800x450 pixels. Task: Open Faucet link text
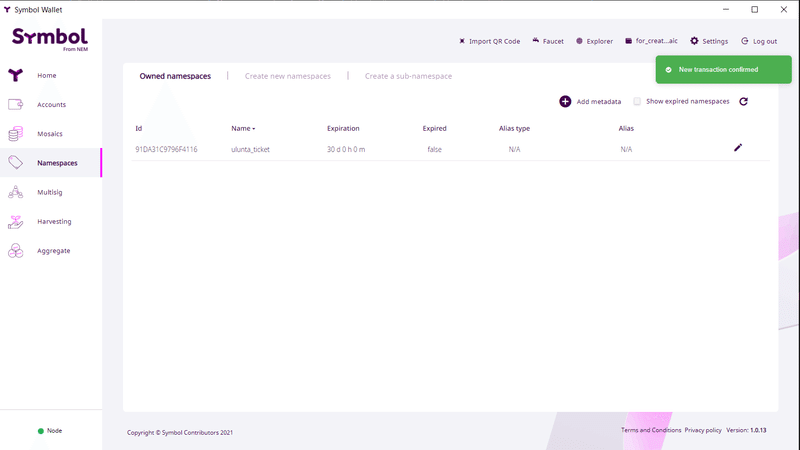(x=553, y=41)
